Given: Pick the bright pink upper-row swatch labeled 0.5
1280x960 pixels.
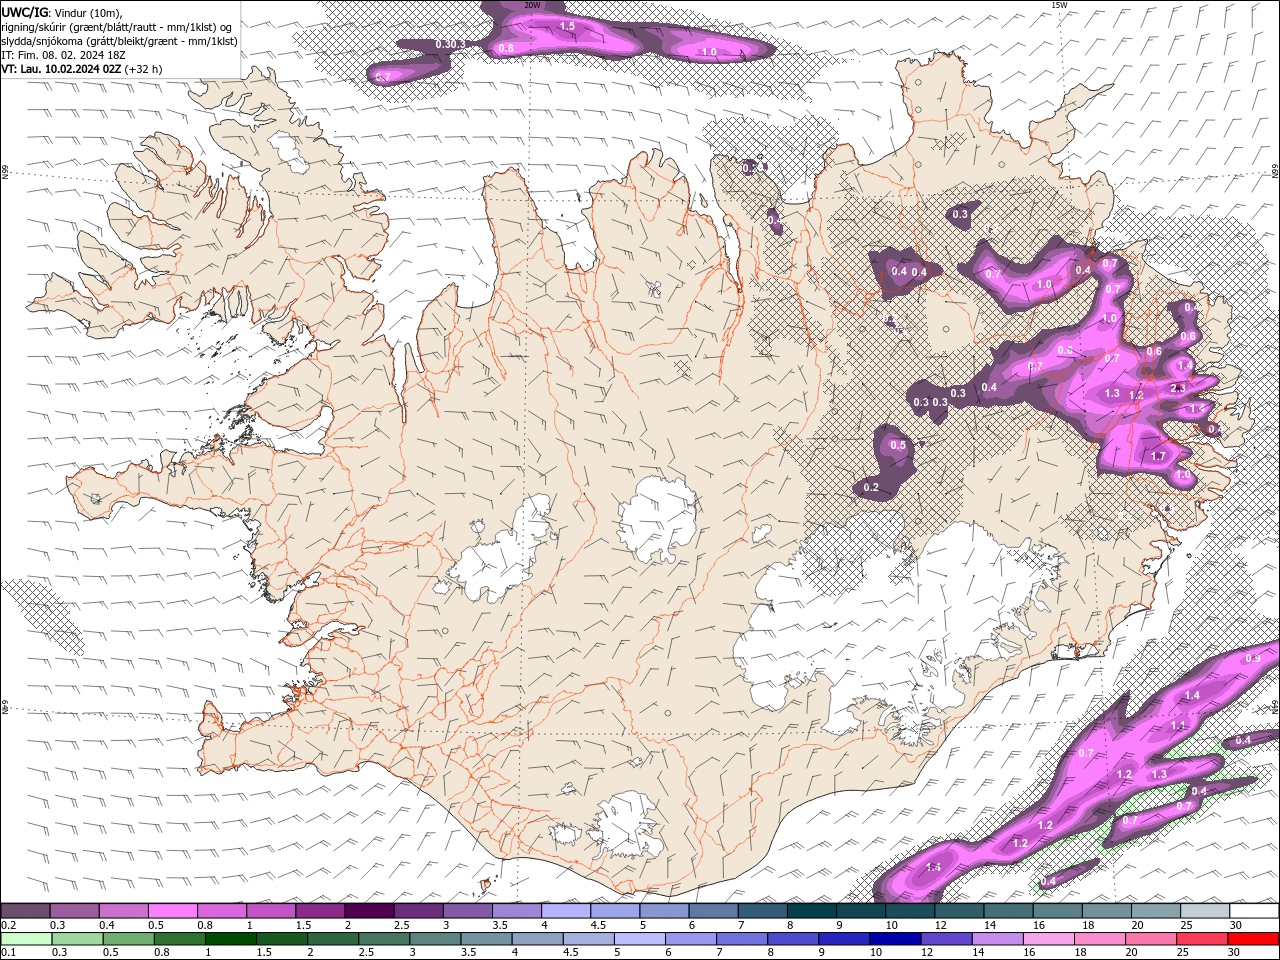Looking at the screenshot, I should pyautogui.click(x=172, y=911).
